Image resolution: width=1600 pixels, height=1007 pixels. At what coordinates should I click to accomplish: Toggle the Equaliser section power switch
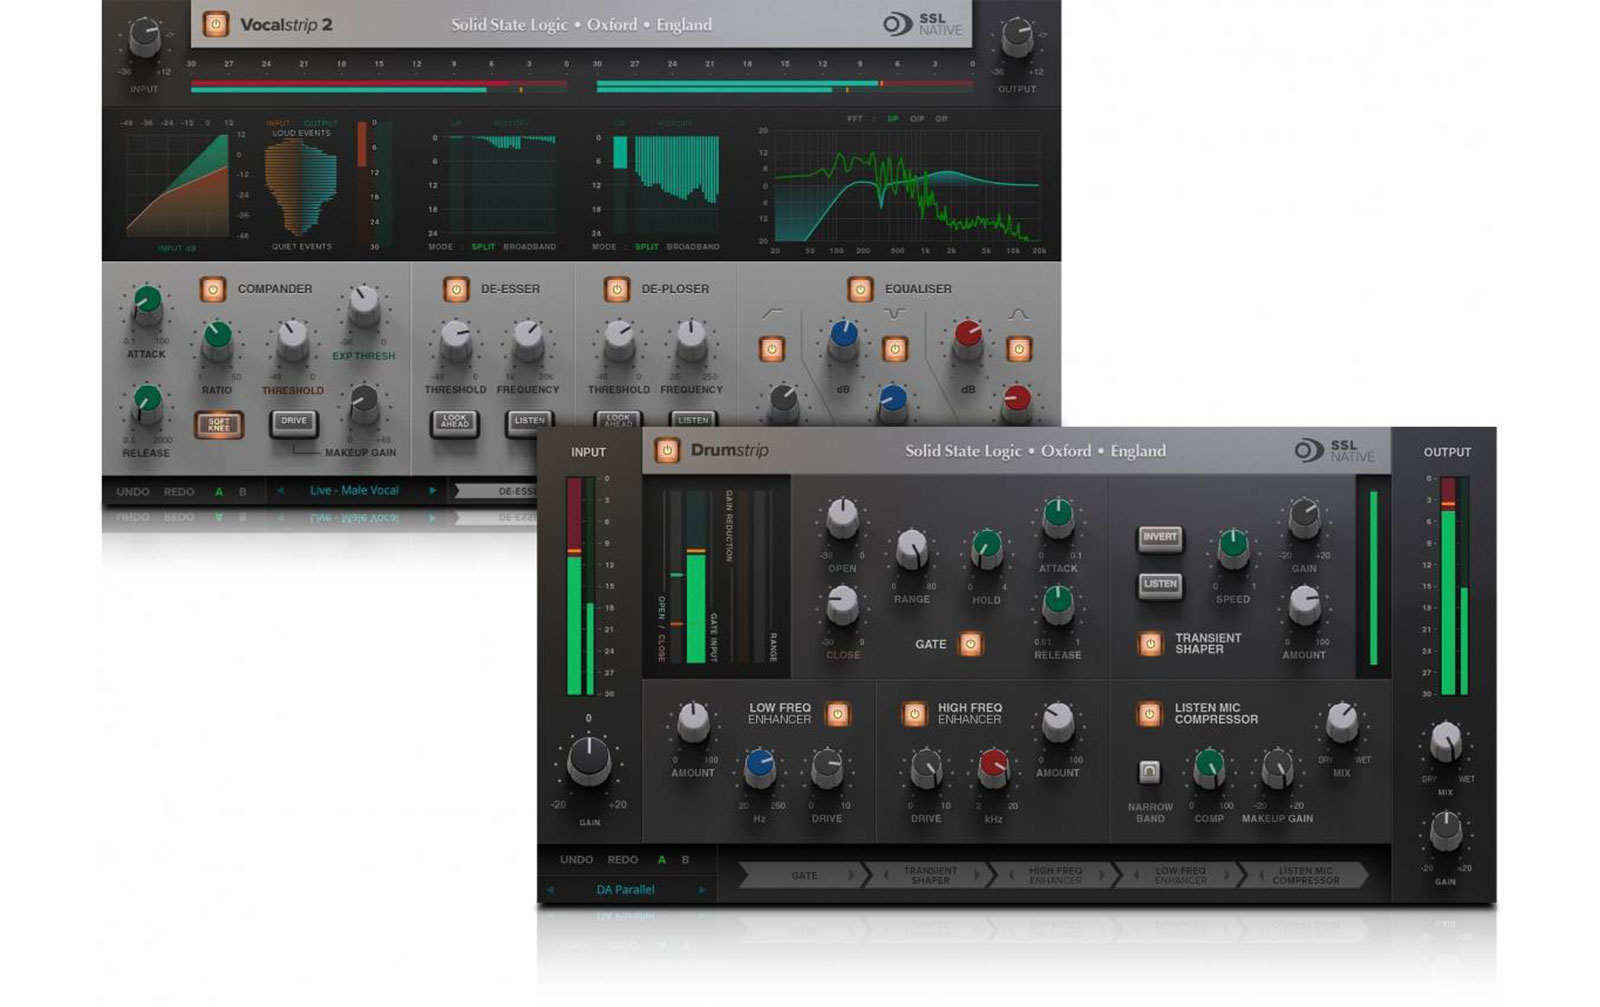click(860, 289)
